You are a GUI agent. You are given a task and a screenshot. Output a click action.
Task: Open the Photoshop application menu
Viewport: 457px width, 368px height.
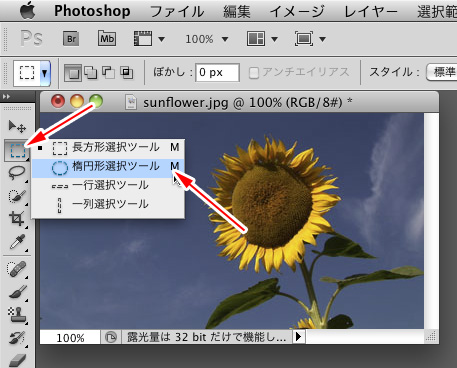click(x=92, y=11)
